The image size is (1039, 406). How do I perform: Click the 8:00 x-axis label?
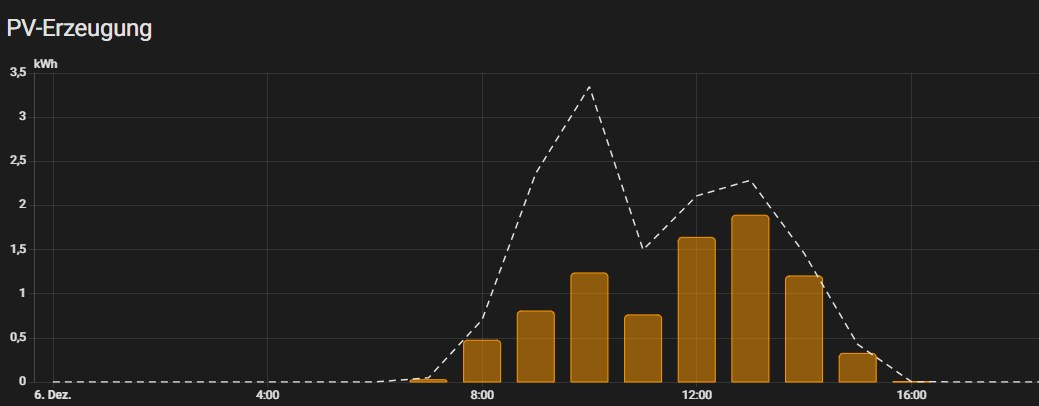[x=482, y=396]
